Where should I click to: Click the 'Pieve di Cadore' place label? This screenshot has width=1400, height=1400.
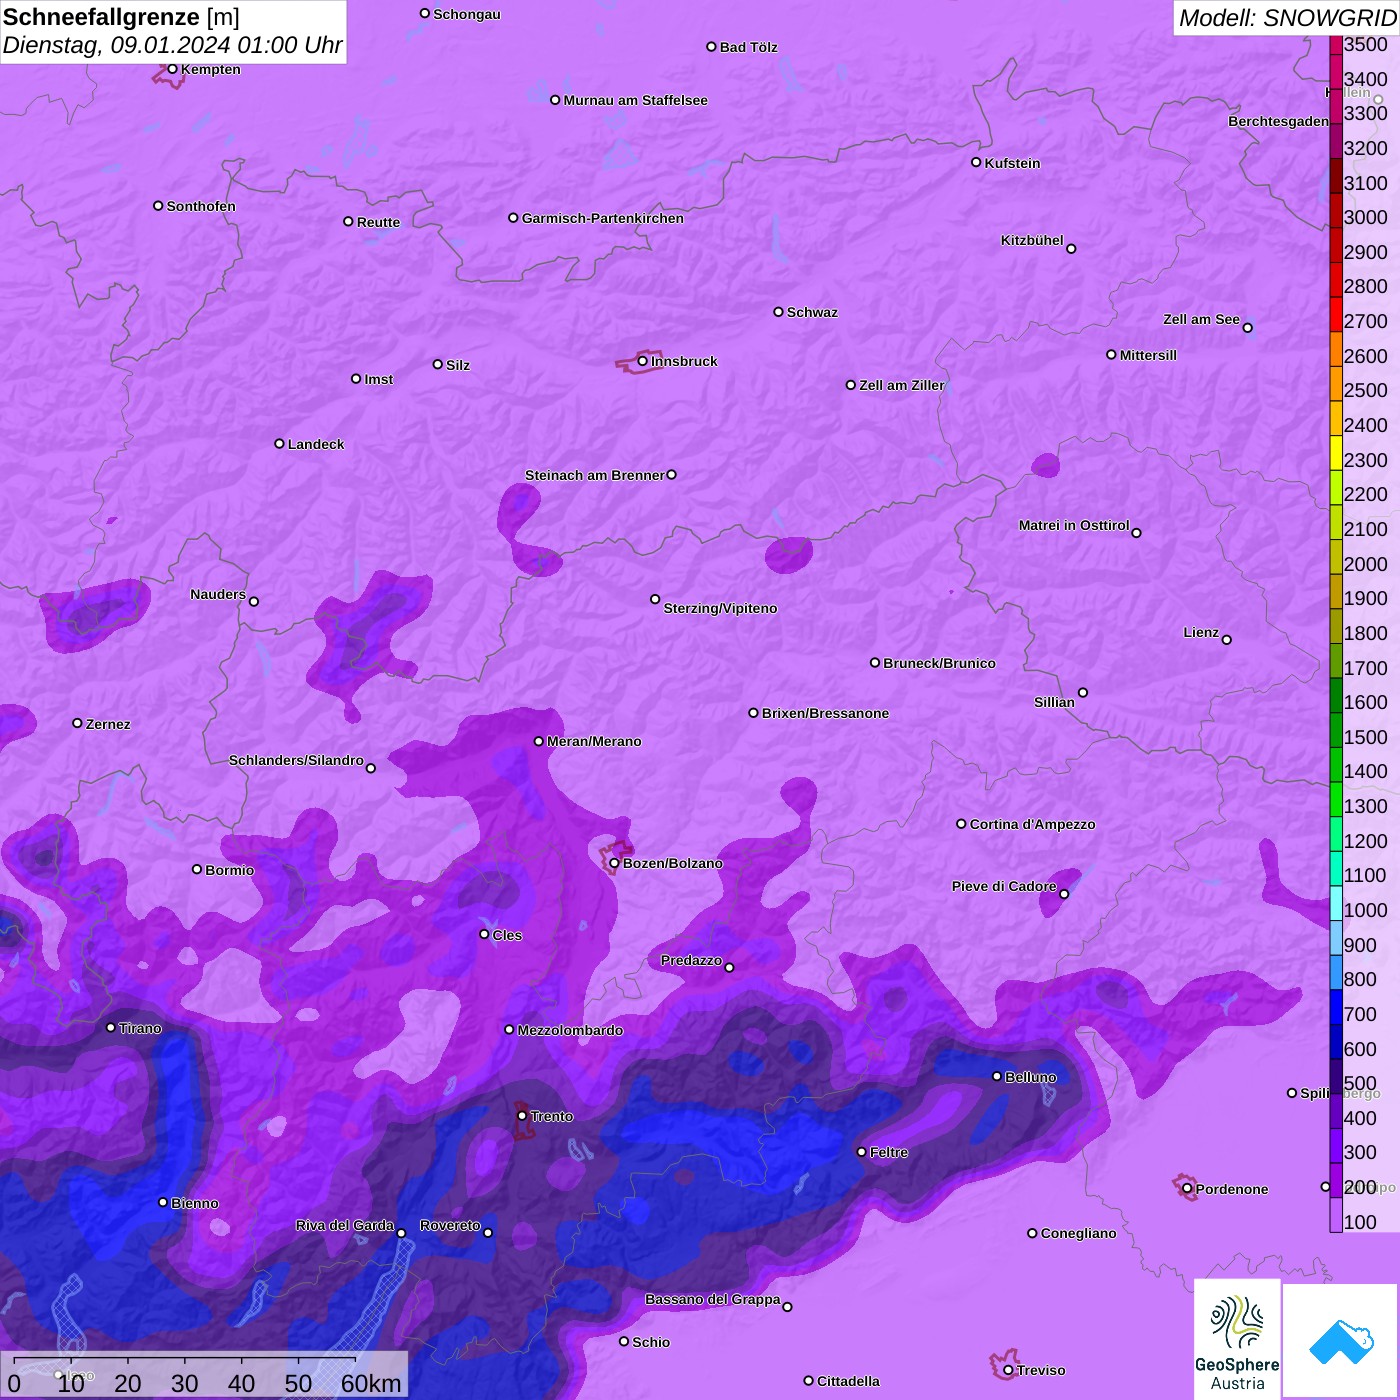[x=1004, y=886]
